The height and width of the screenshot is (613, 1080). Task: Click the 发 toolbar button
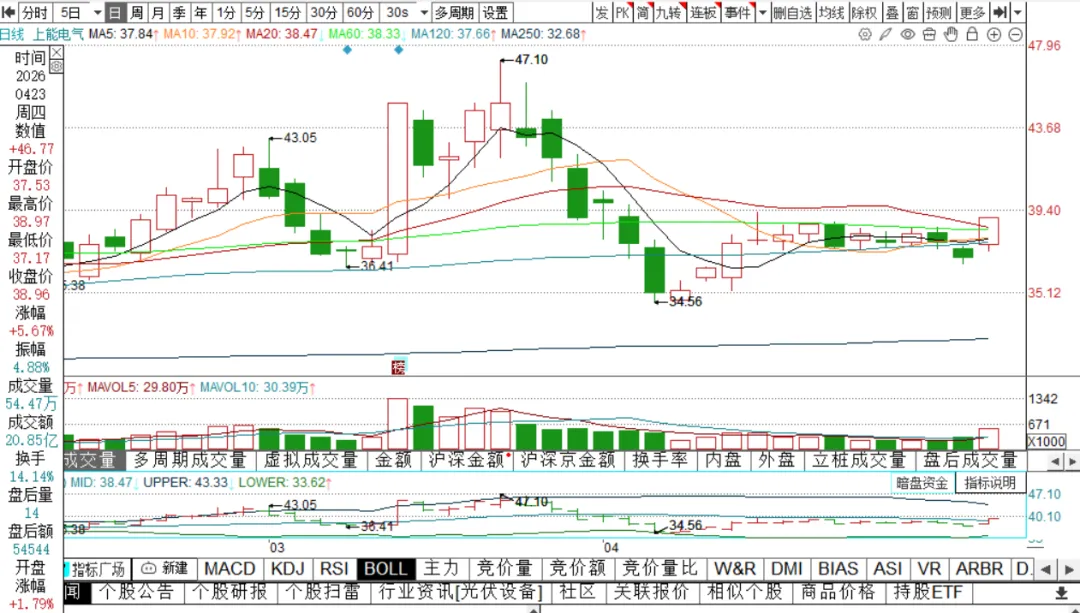[x=601, y=12]
